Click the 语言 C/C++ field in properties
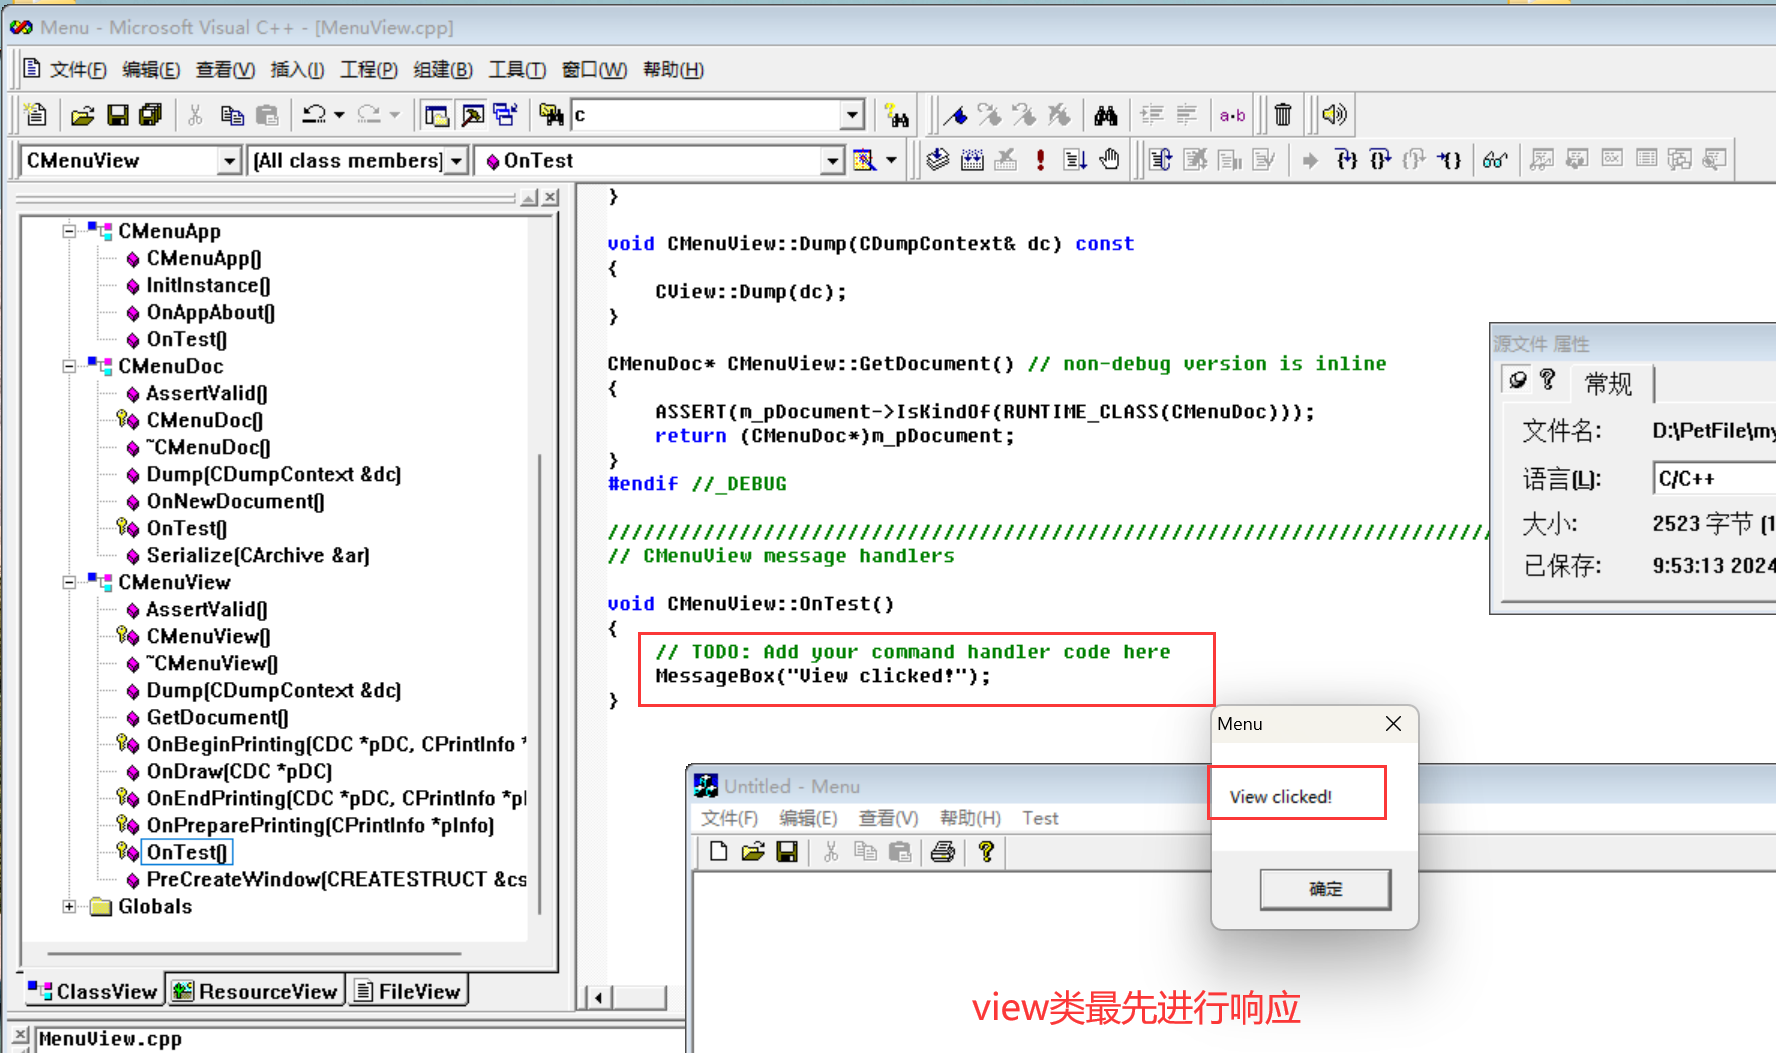 [1714, 478]
